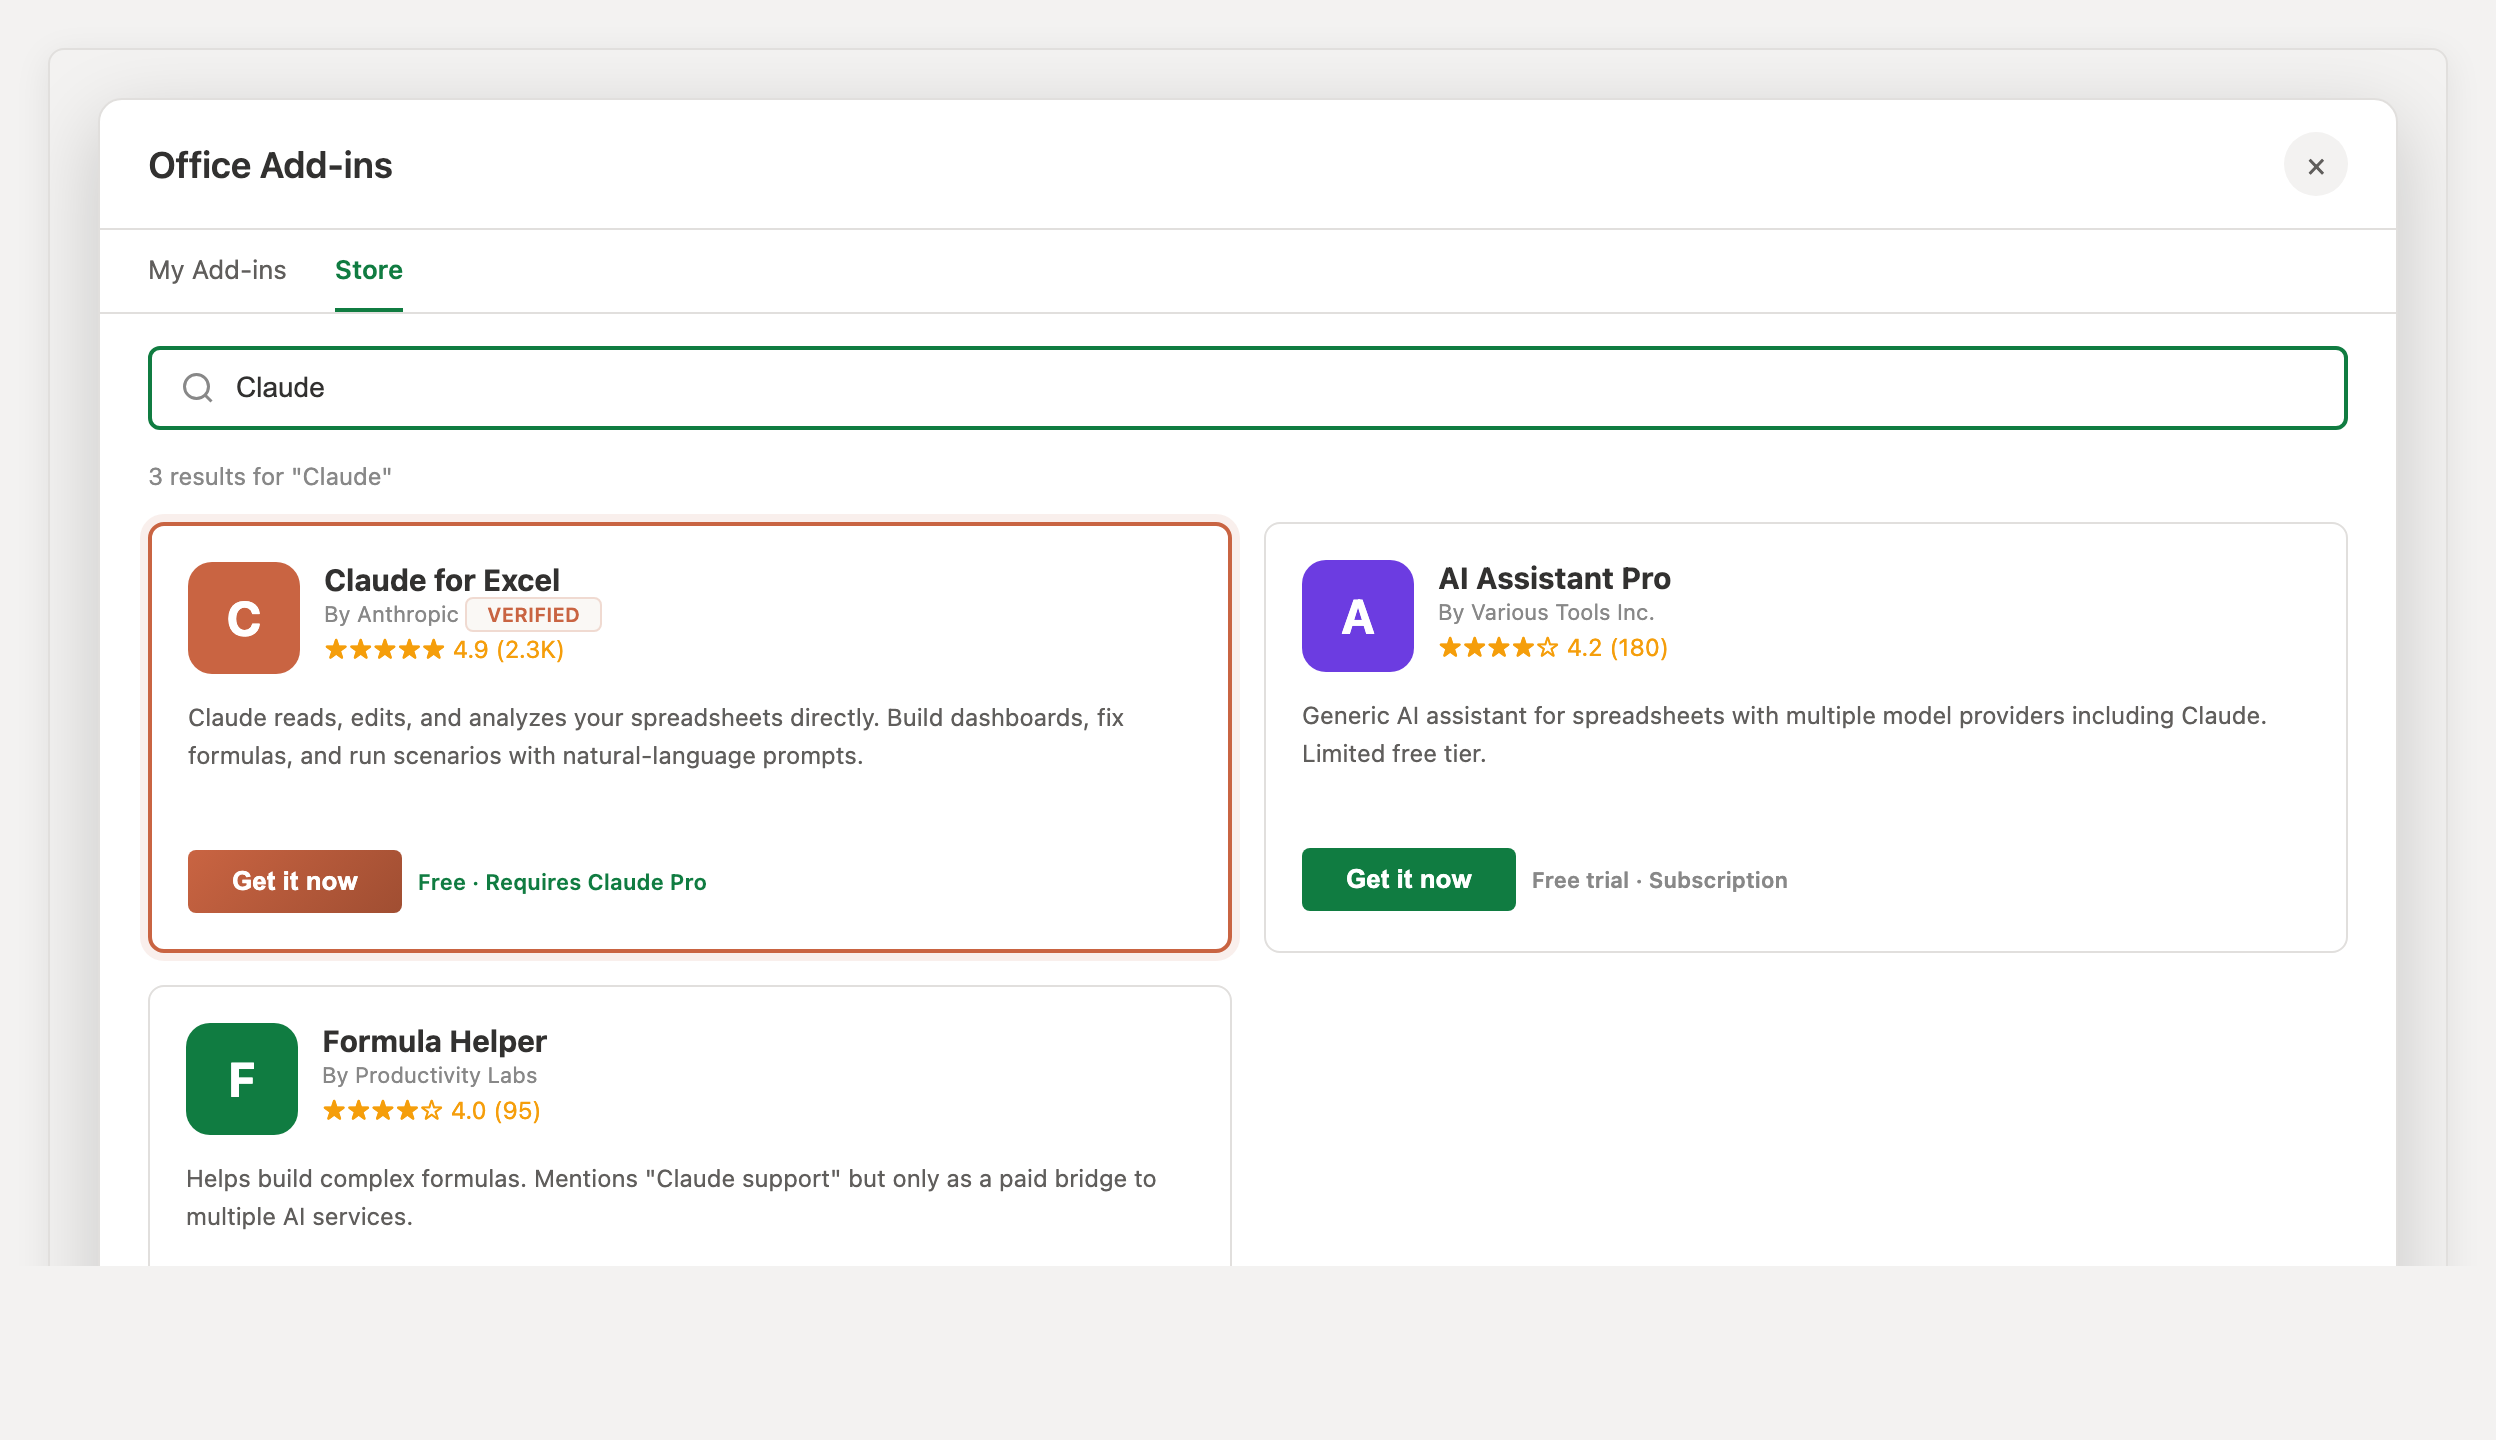Get AI Assistant Pro now
The image size is (2496, 1440).
(1409, 879)
